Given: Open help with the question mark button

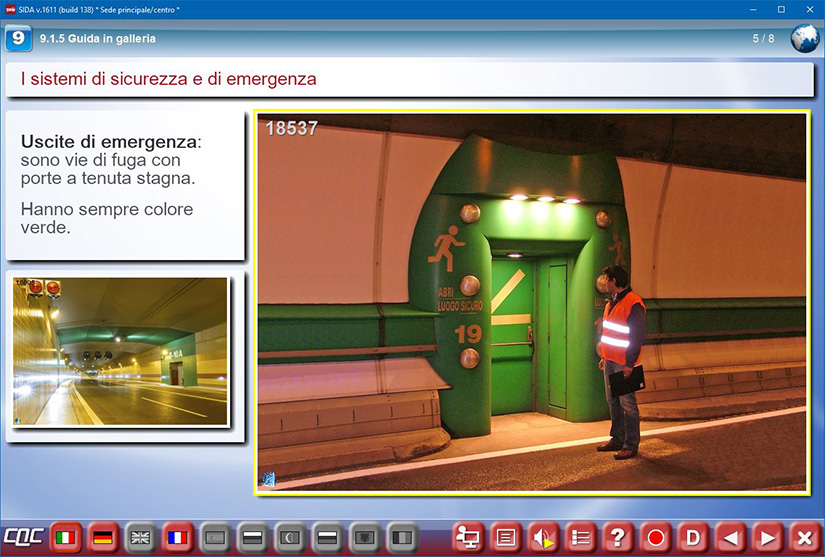Looking at the screenshot, I should tap(618, 537).
